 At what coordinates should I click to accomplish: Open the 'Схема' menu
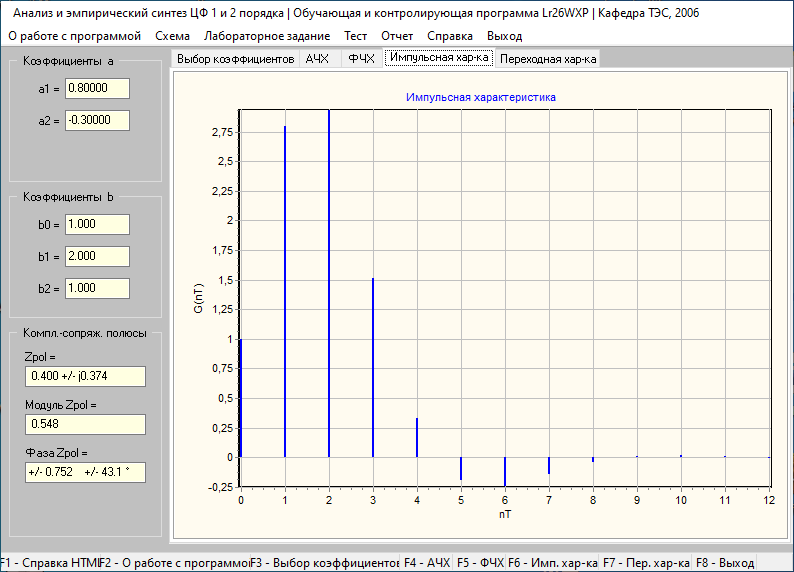pyautogui.click(x=172, y=36)
